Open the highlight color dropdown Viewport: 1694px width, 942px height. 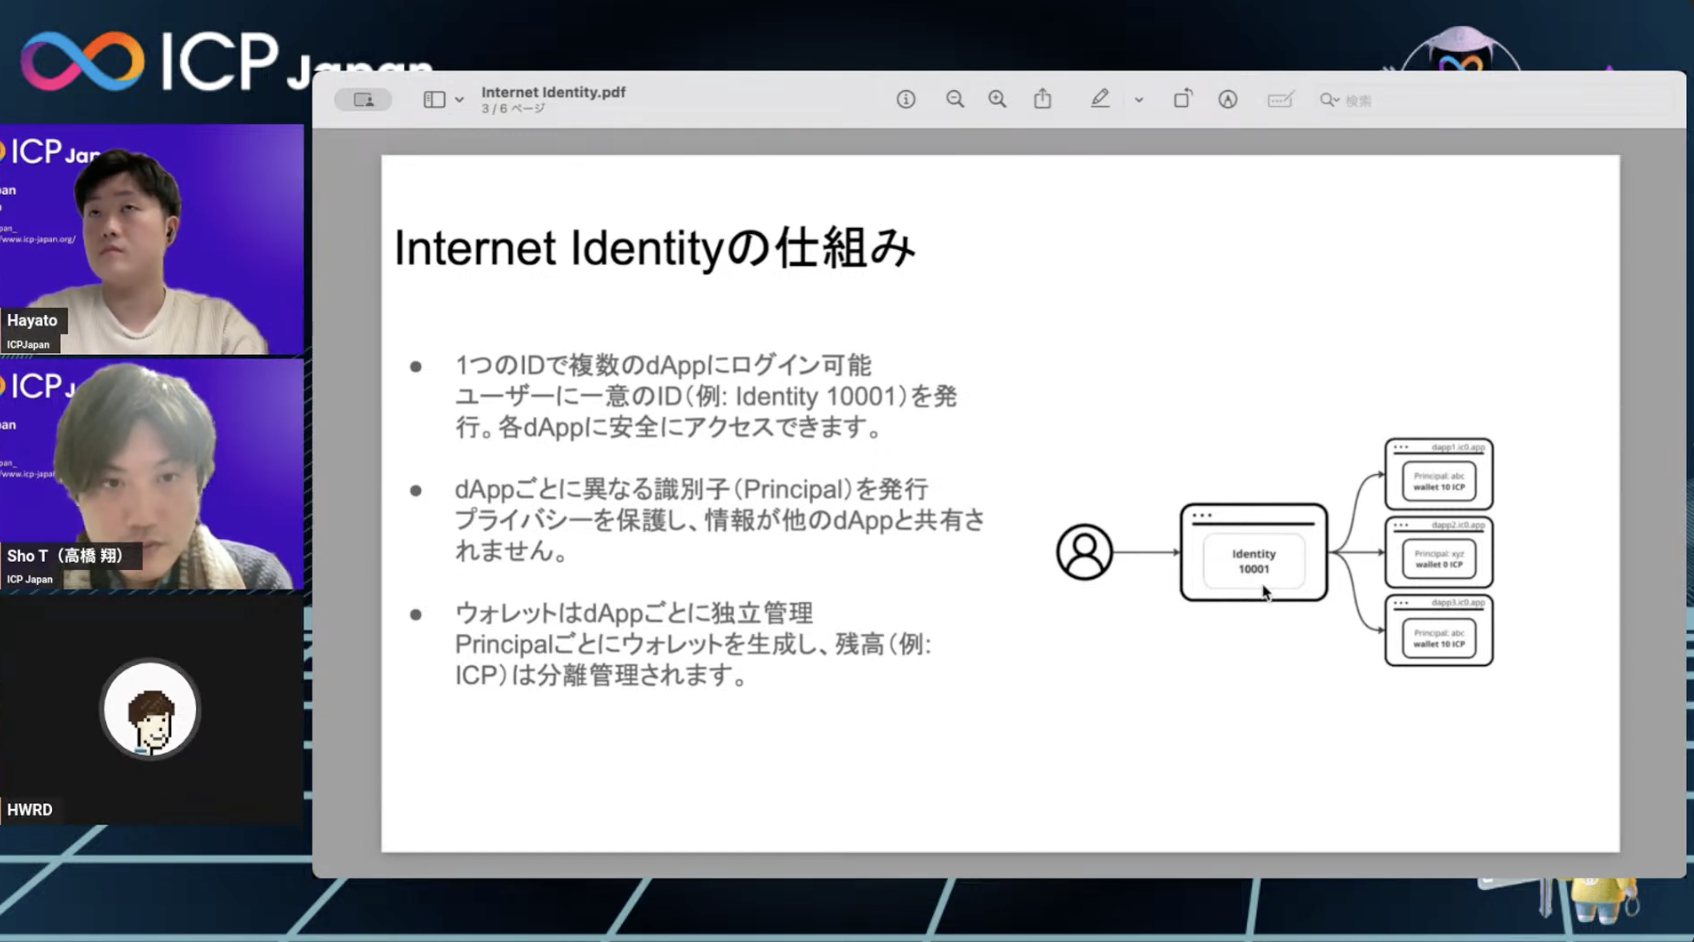coord(1139,100)
